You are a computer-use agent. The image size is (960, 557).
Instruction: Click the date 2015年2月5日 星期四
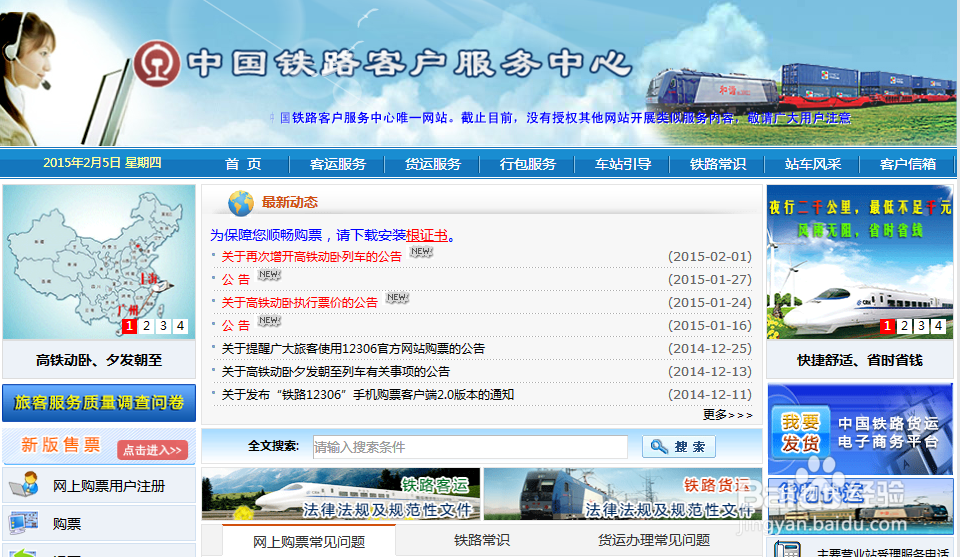[x=102, y=163]
